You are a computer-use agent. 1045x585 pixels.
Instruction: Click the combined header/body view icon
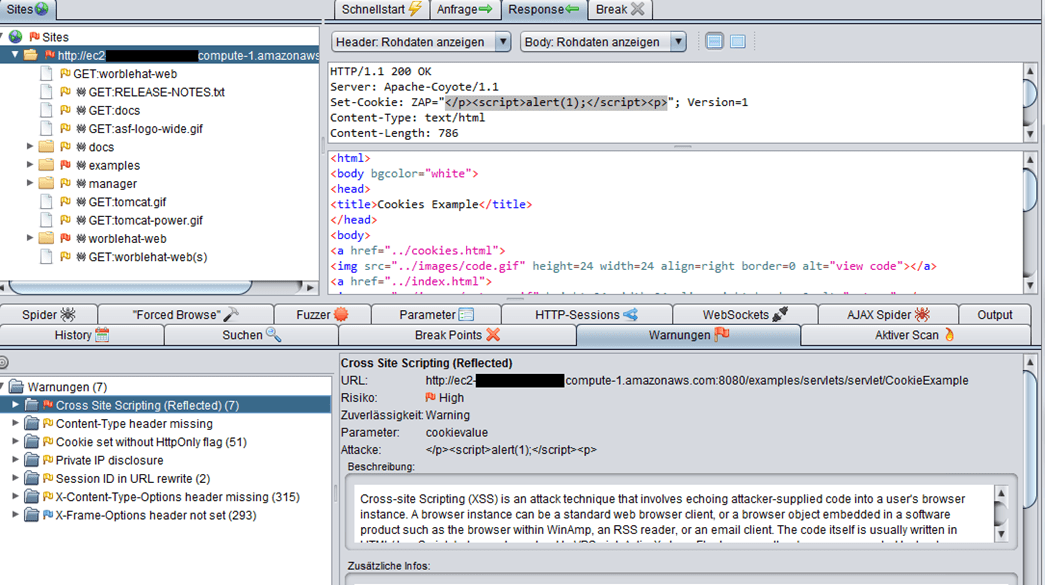[737, 42]
